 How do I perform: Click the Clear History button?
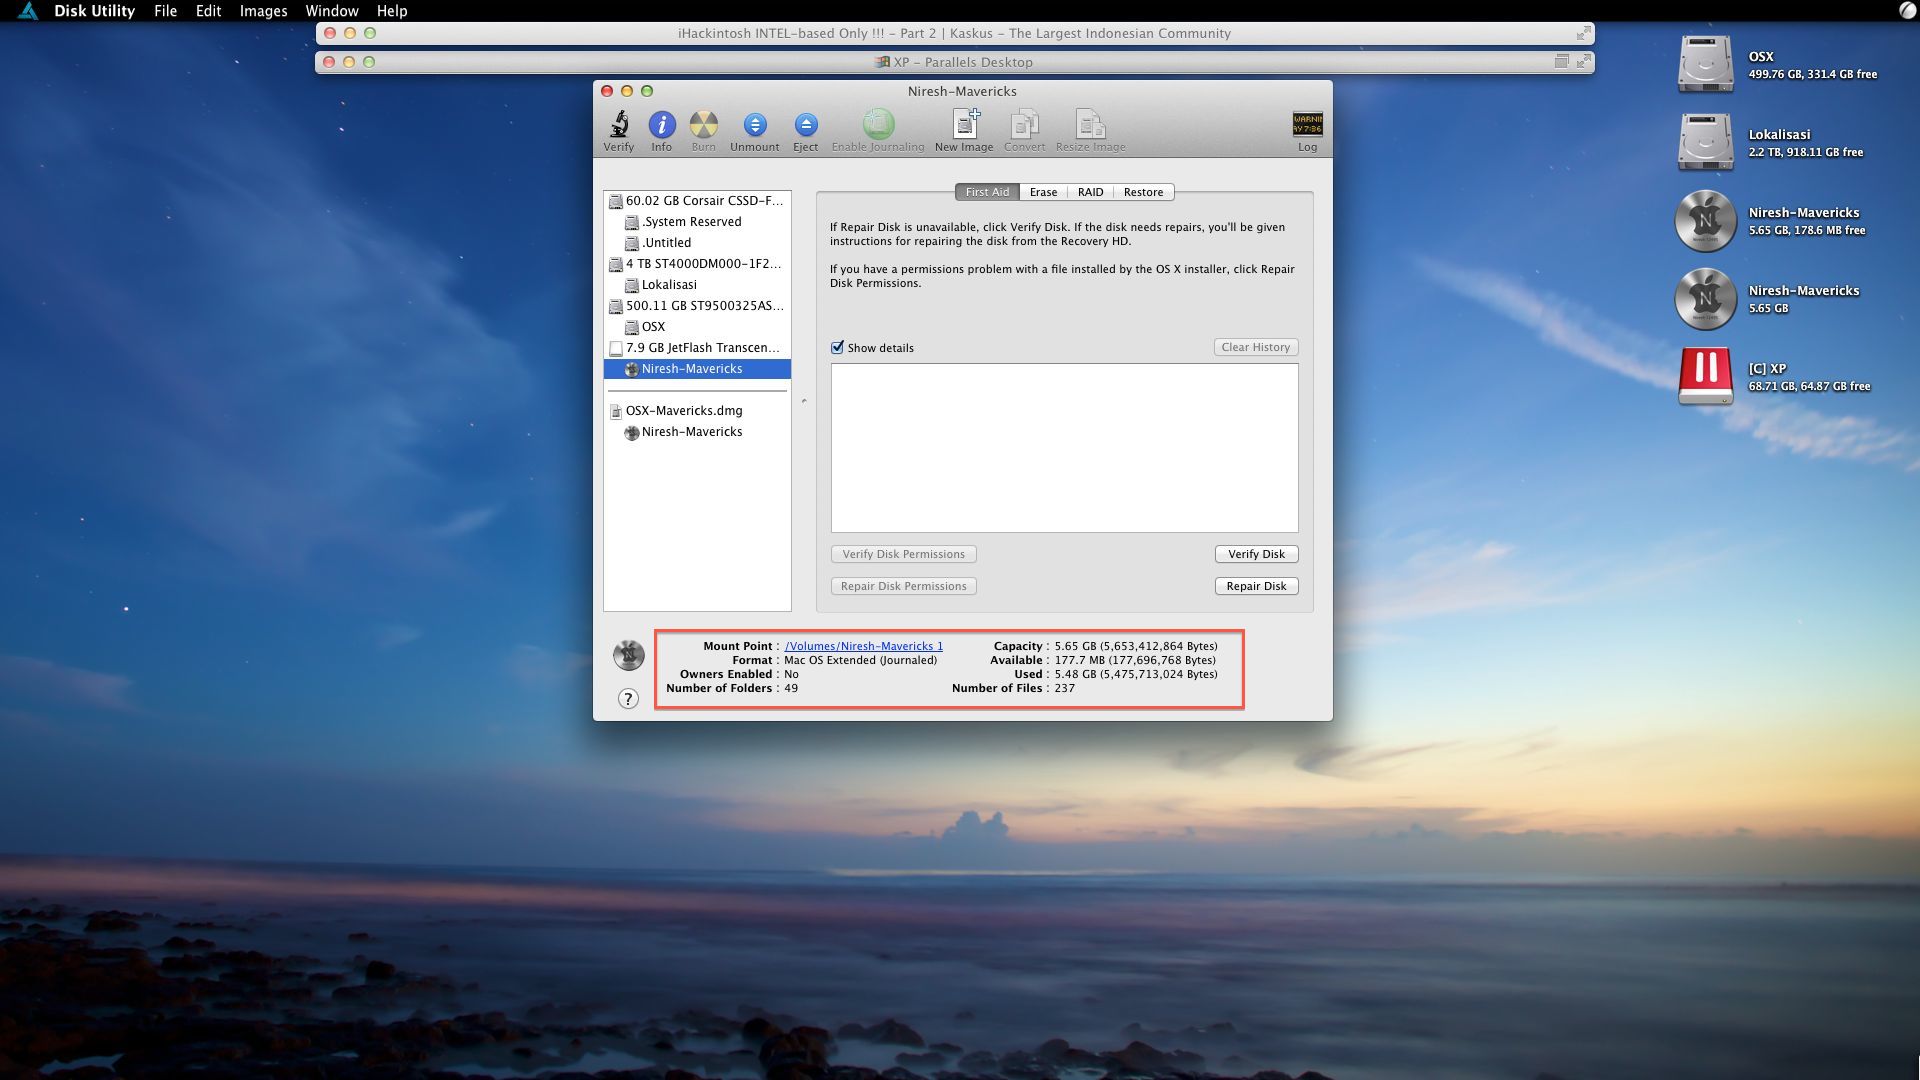coord(1255,347)
